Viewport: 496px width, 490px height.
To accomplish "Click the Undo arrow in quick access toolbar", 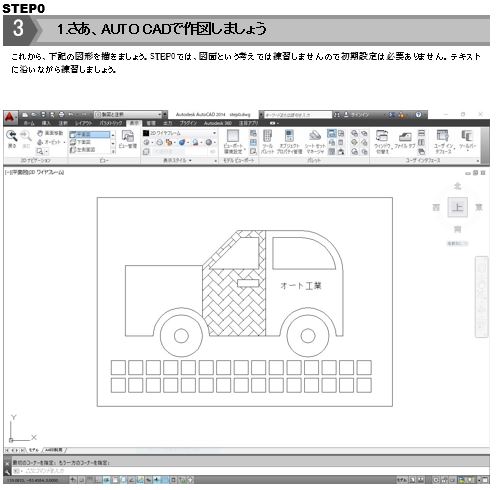I will (71, 115).
